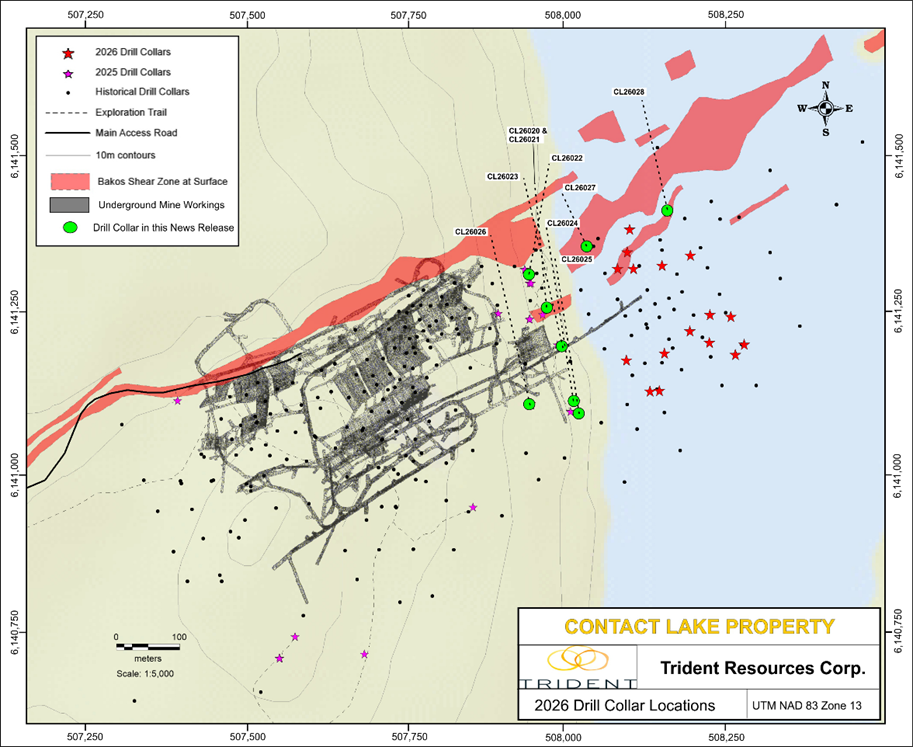Click the compass rose north arrow
913x747 pixels.
[x=825, y=108]
